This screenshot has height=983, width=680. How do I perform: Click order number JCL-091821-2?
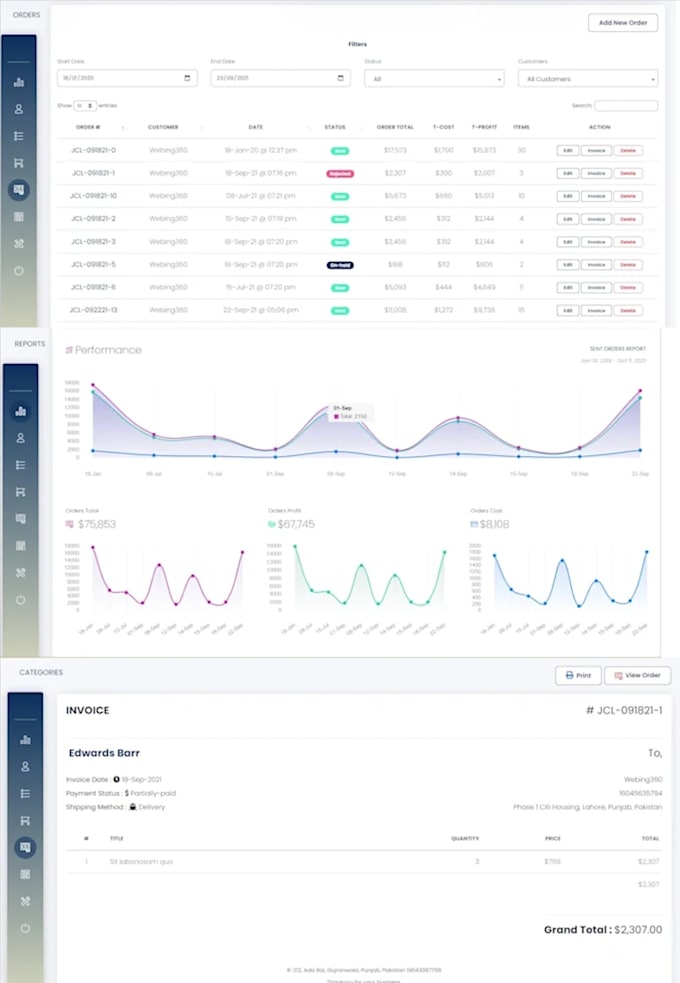click(93, 219)
